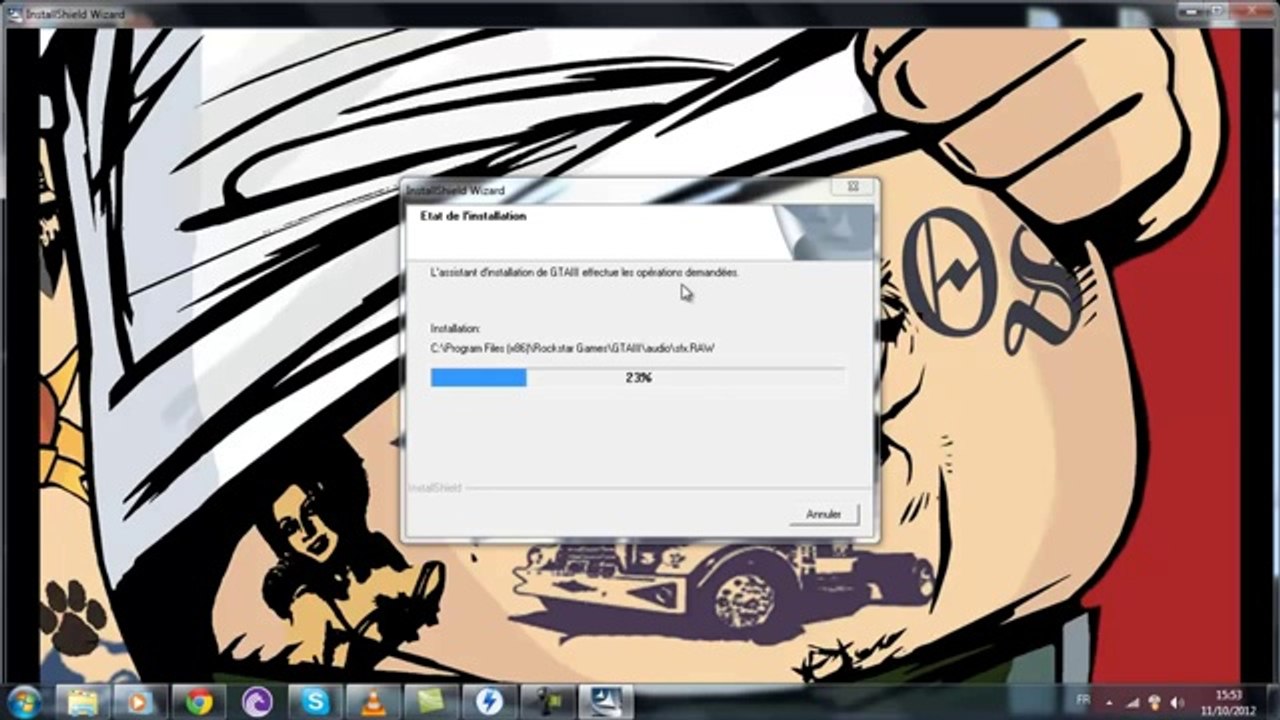This screenshot has height=720, width=1280.
Task: Open VLC media player from the taskbar
Action: point(373,702)
